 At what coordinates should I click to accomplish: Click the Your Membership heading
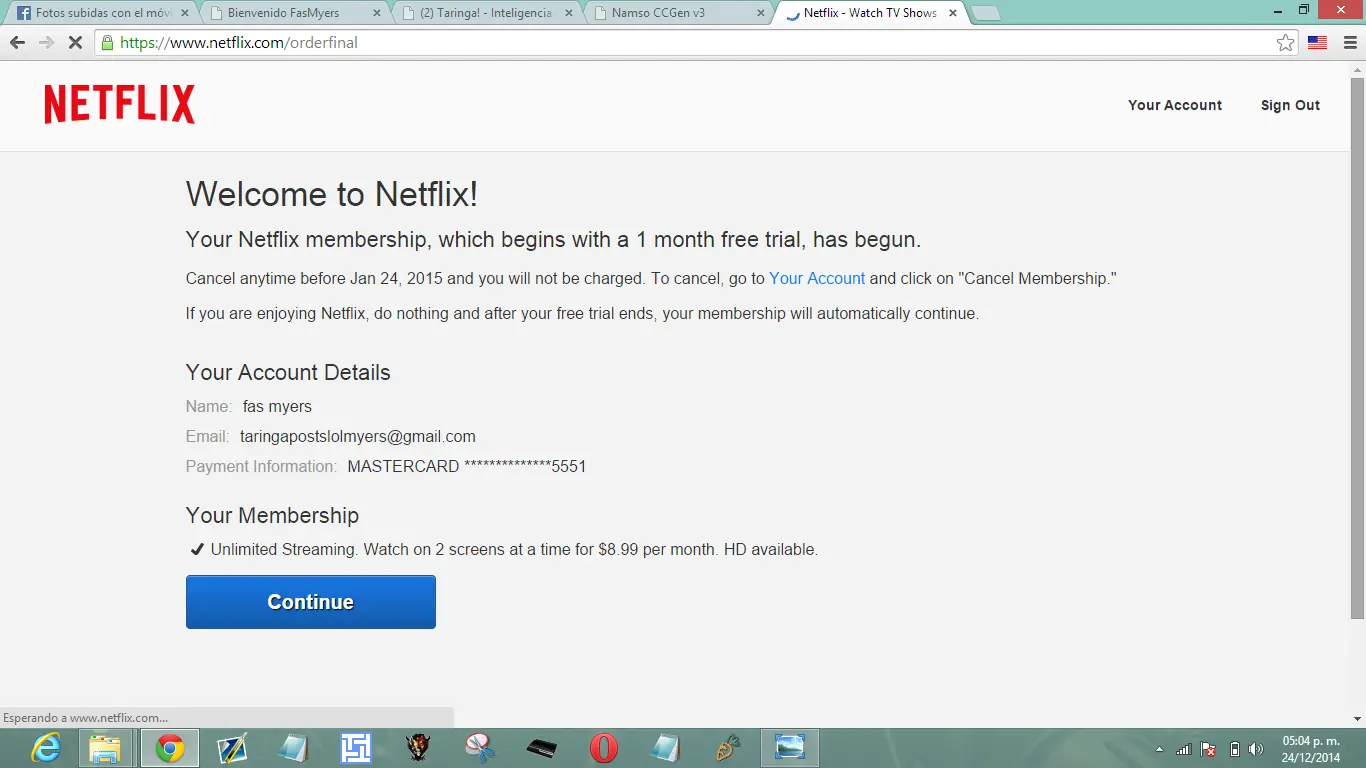(x=272, y=516)
